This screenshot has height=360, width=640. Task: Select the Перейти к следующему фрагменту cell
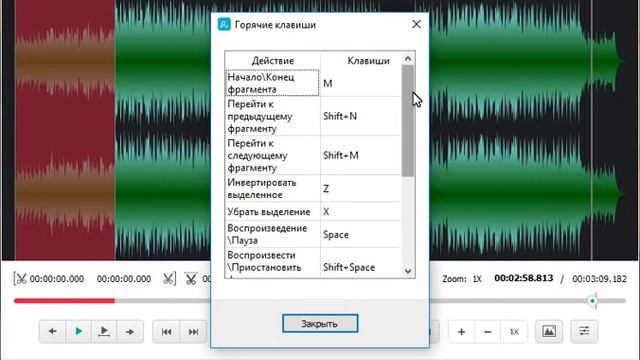(x=272, y=156)
